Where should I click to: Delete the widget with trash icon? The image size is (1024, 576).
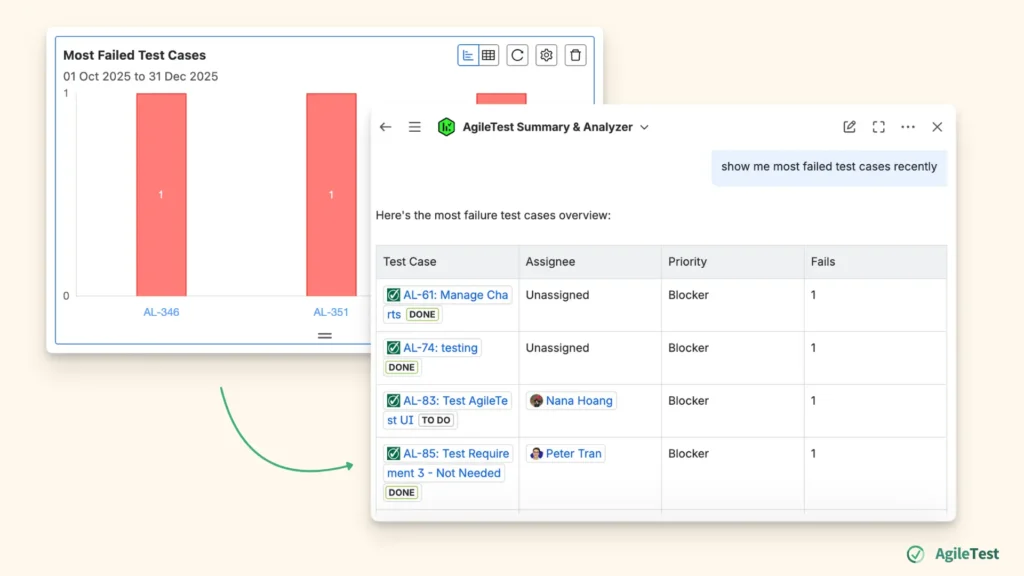click(575, 56)
